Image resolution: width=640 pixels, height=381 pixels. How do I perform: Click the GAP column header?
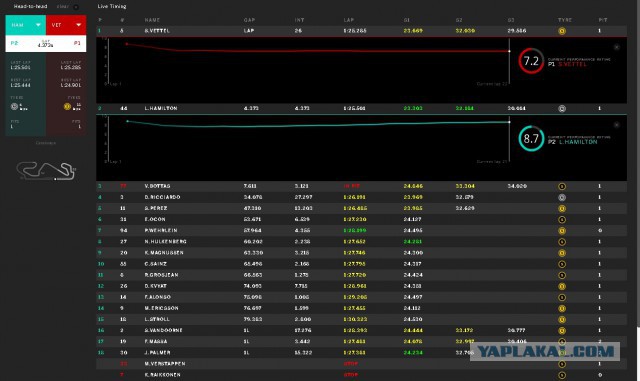[x=249, y=20]
